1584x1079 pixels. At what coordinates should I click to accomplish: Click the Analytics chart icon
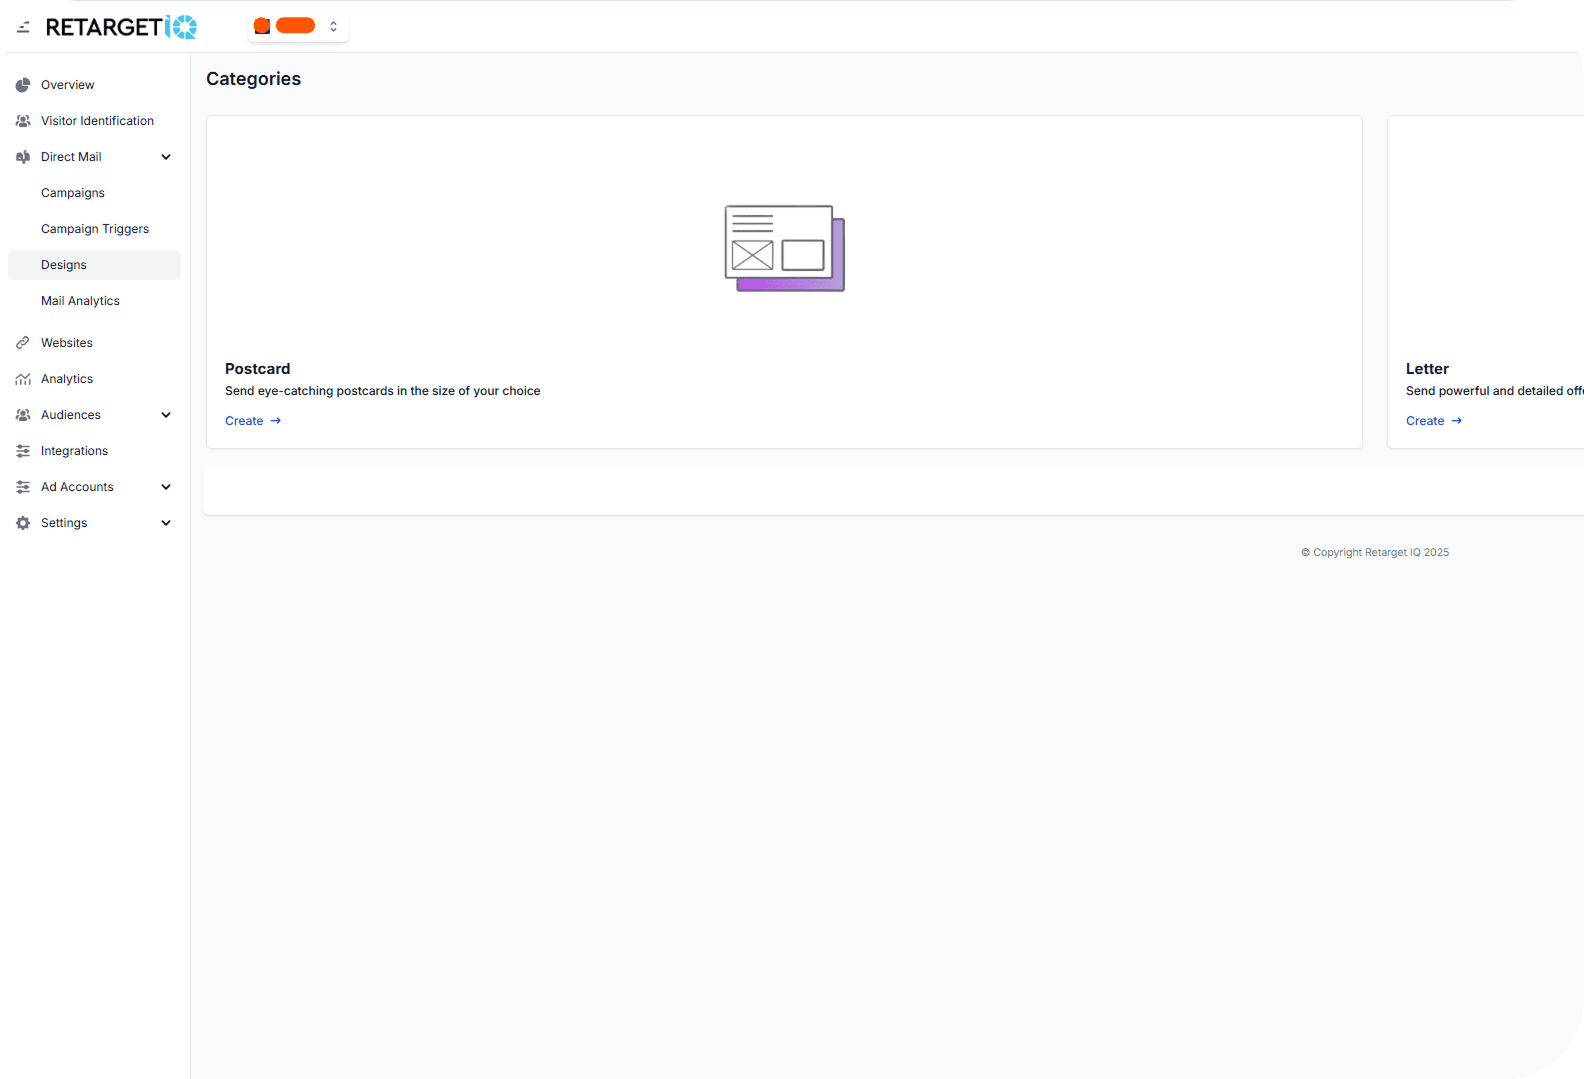tap(23, 379)
